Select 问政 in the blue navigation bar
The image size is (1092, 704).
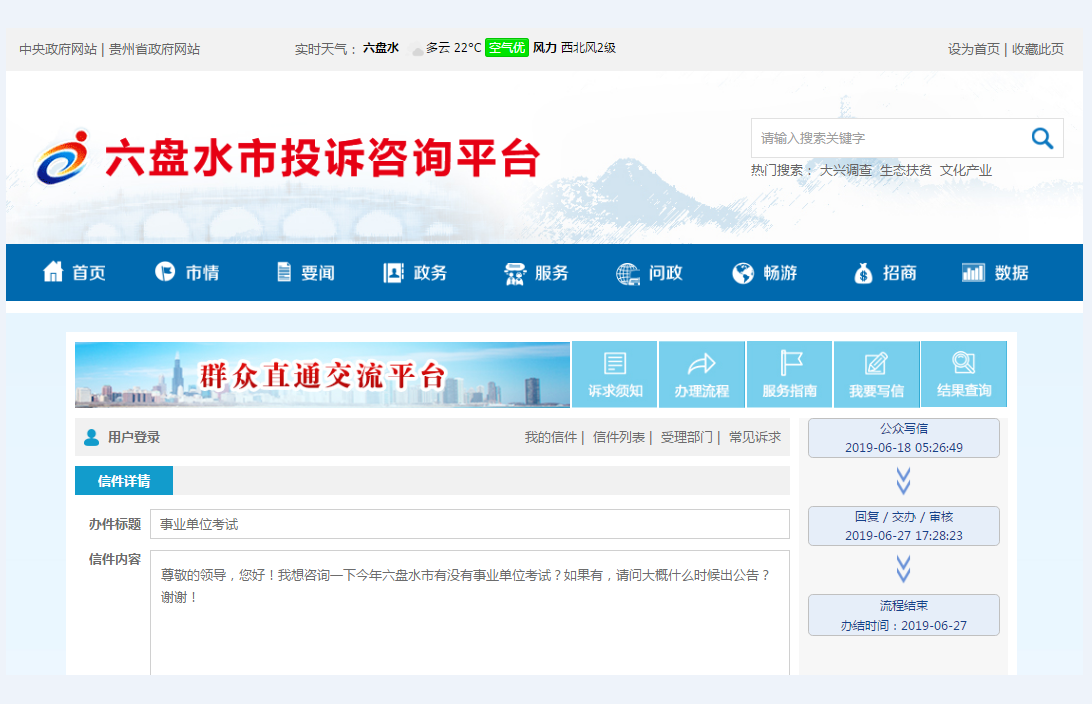(649, 273)
